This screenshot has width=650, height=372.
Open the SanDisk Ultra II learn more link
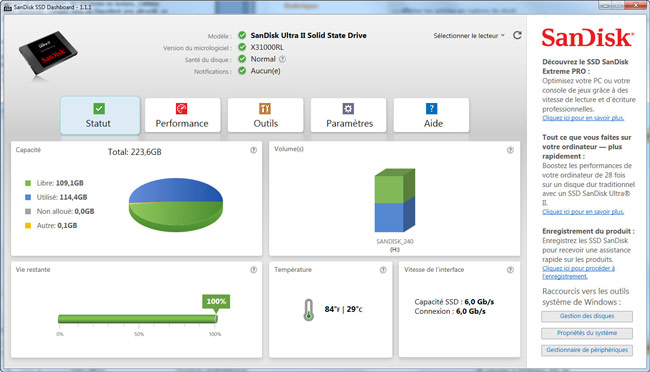point(583,212)
